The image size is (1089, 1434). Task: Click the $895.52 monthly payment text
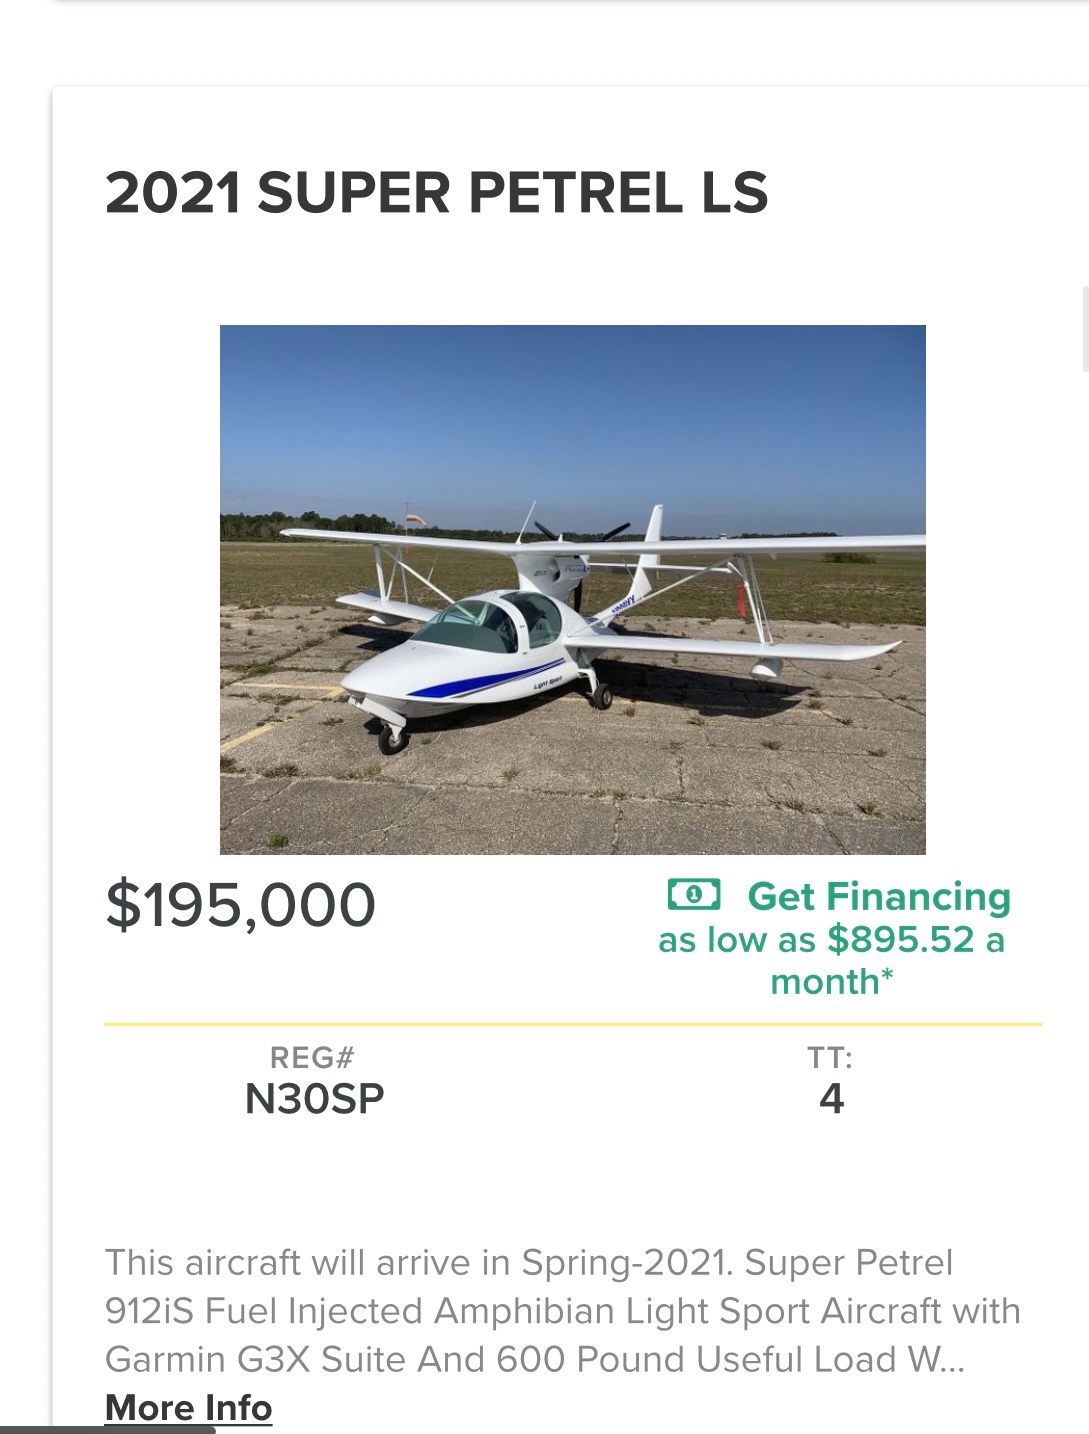[900, 940]
